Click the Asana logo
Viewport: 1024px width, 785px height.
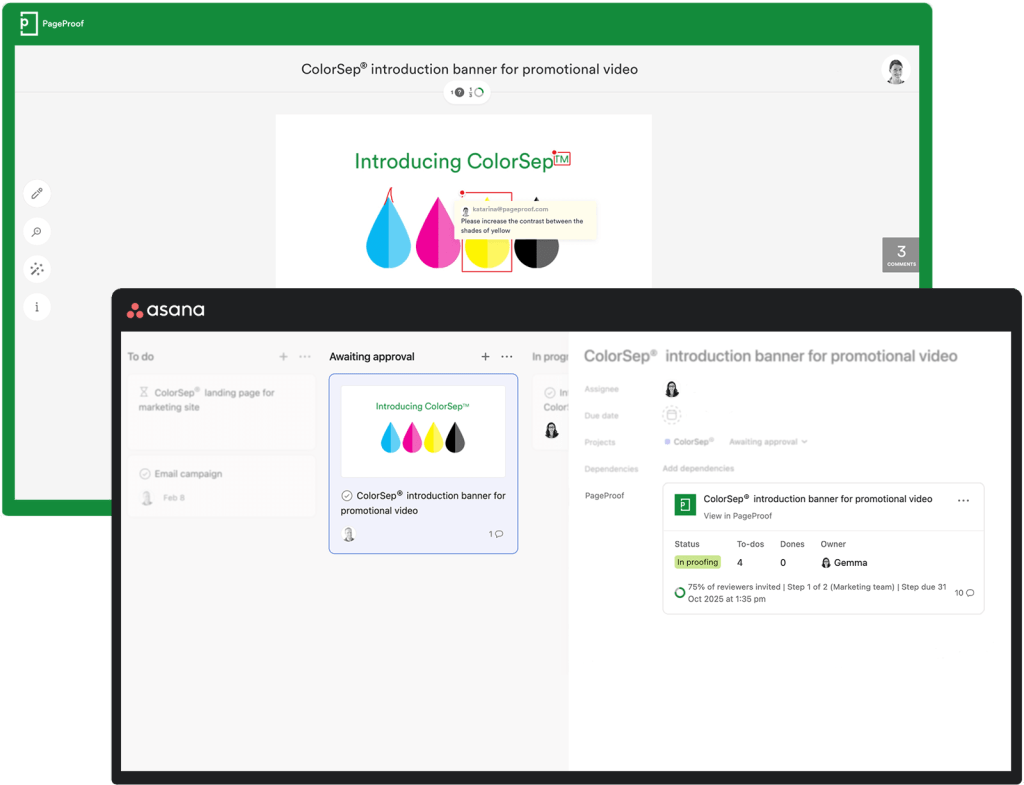pyautogui.click(x=166, y=310)
